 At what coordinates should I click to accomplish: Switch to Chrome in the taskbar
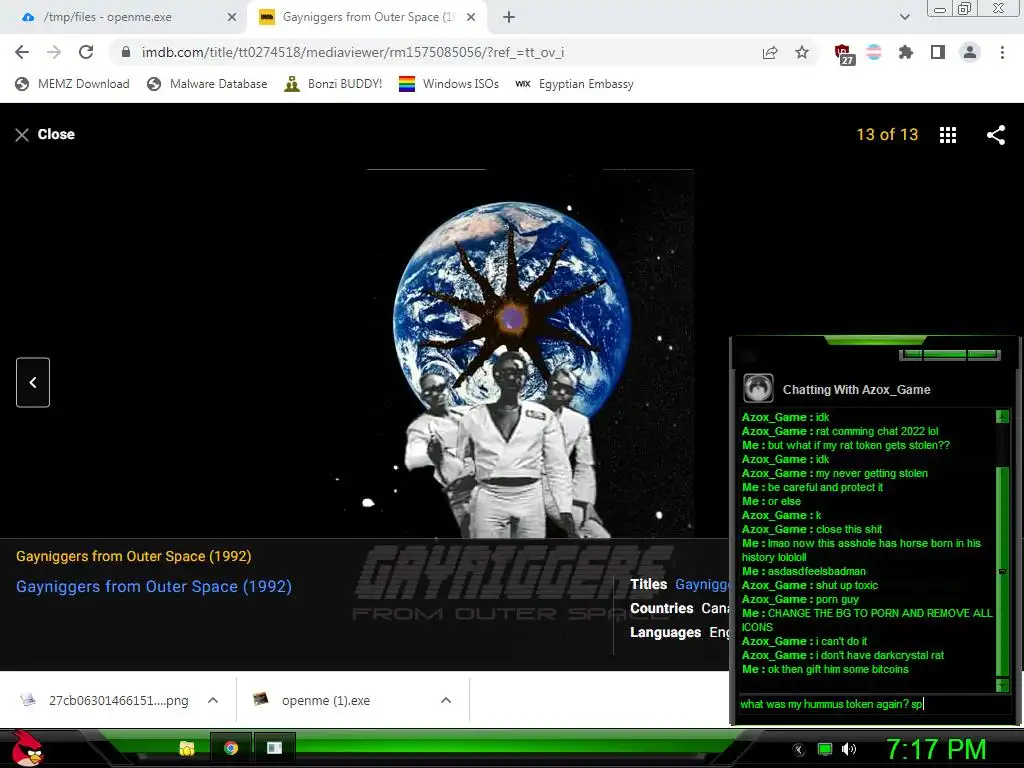point(231,748)
